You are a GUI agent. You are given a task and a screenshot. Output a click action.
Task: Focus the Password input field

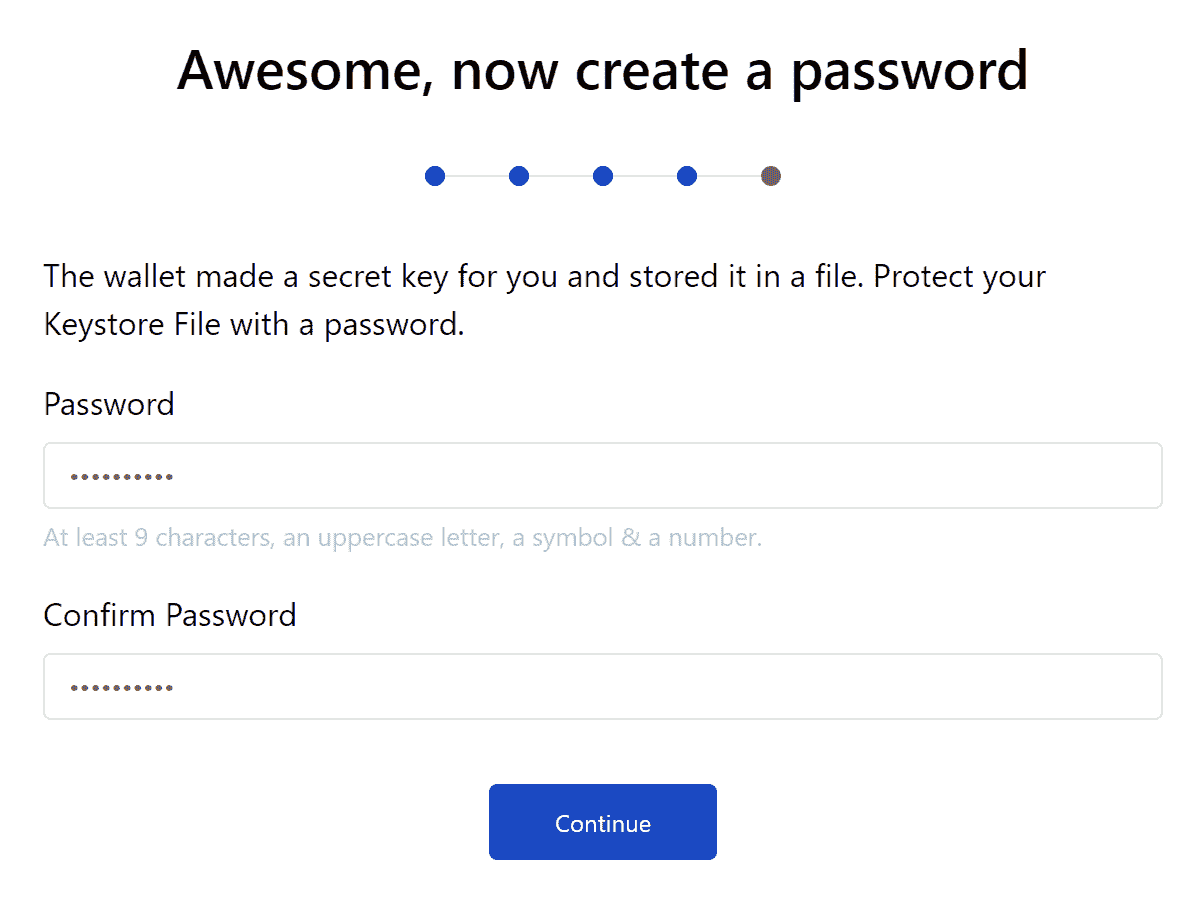click(x=602, y=476)
